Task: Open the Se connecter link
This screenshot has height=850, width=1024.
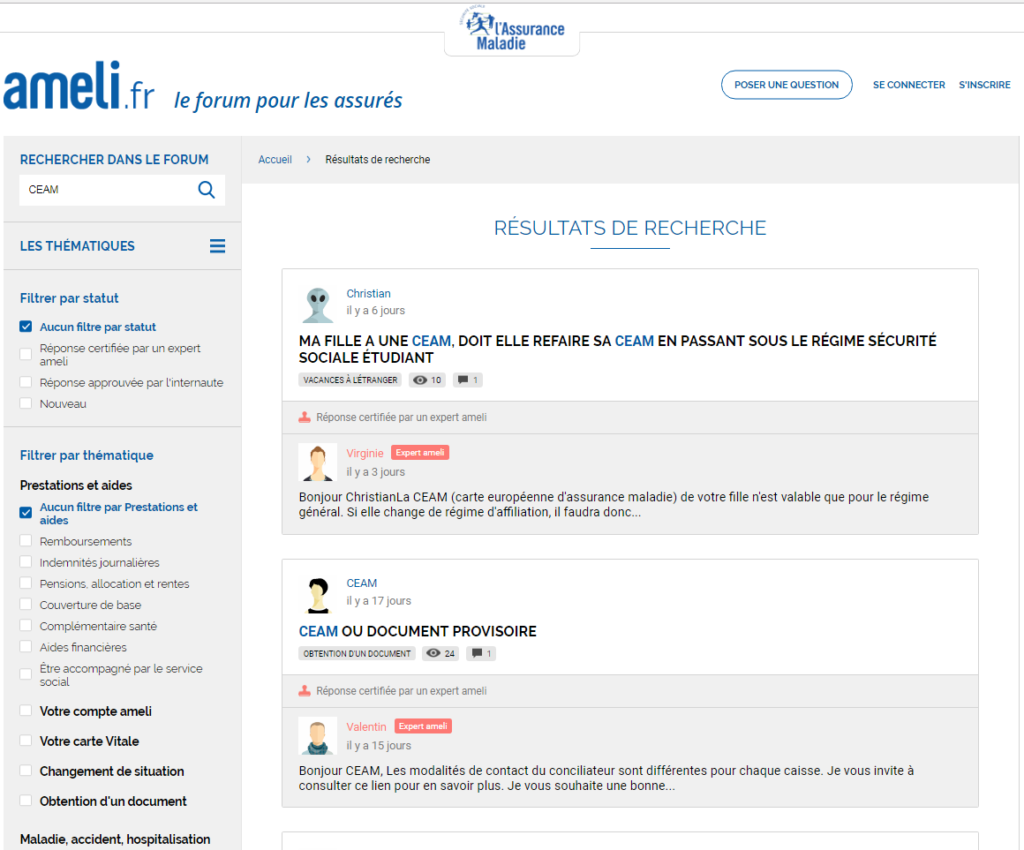Action: [x=908, y=85]
